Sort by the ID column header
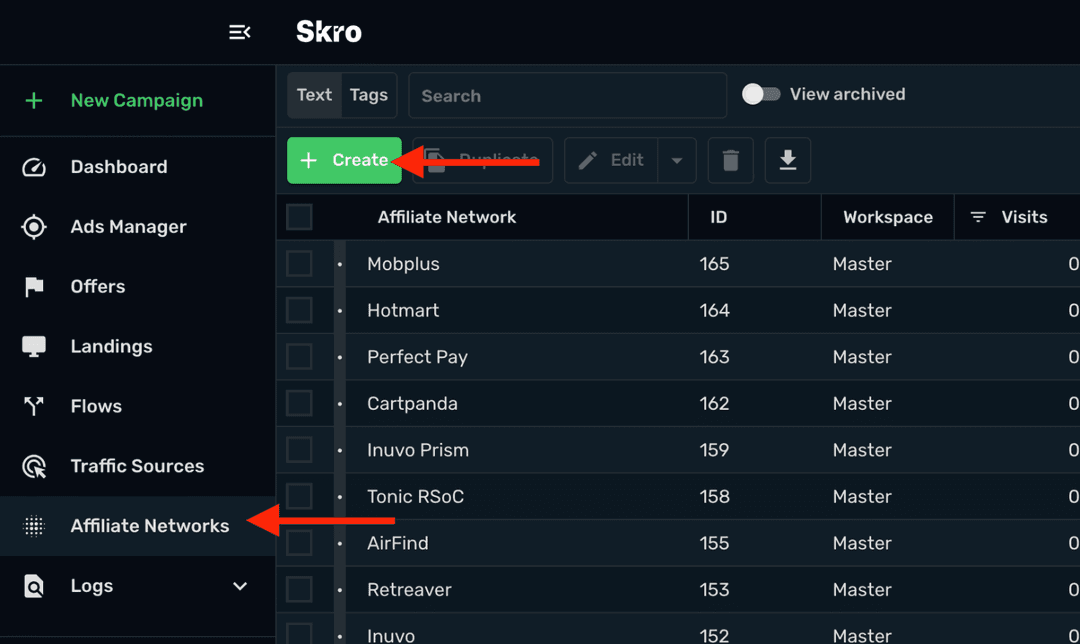 [718, 218]
